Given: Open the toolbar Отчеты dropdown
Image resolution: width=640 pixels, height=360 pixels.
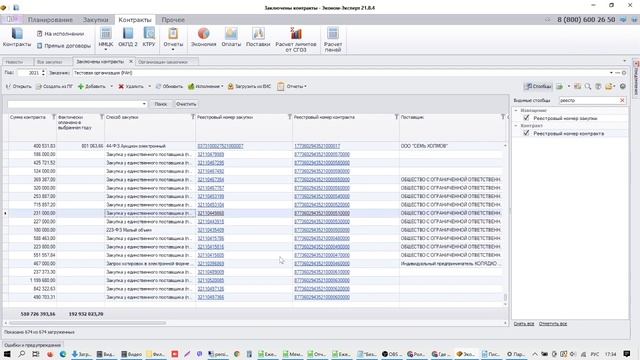Looking at the screenshot, I should click(292, 87).
